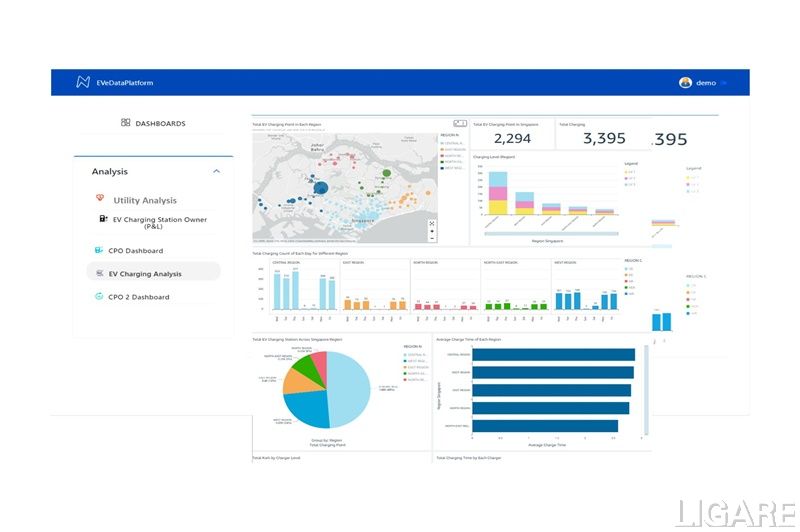Click the EV Charging Analysis icon
This screenshot has height=532, width=800.
[98, 273]
